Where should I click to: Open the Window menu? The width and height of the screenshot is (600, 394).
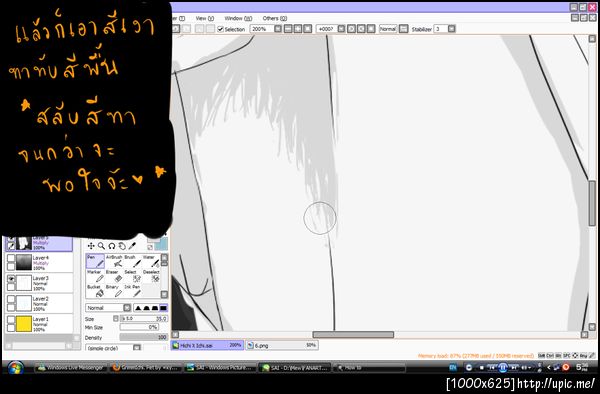coord(238,18)
